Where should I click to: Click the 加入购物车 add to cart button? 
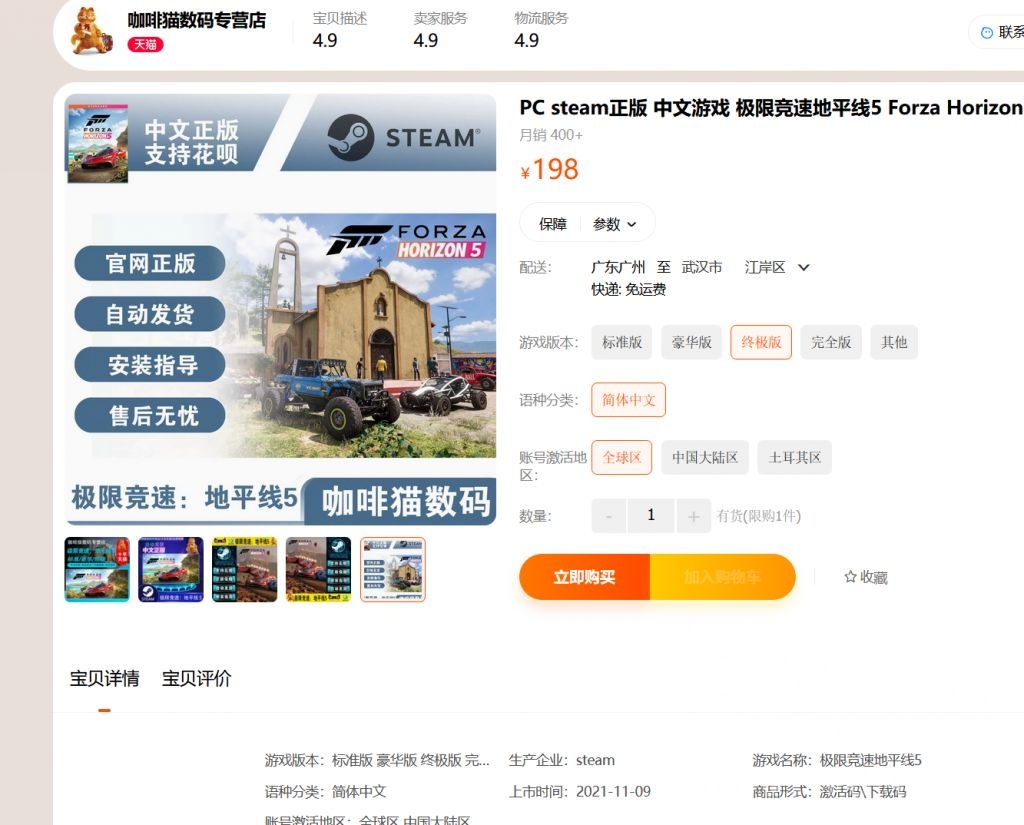coord(722,577)
